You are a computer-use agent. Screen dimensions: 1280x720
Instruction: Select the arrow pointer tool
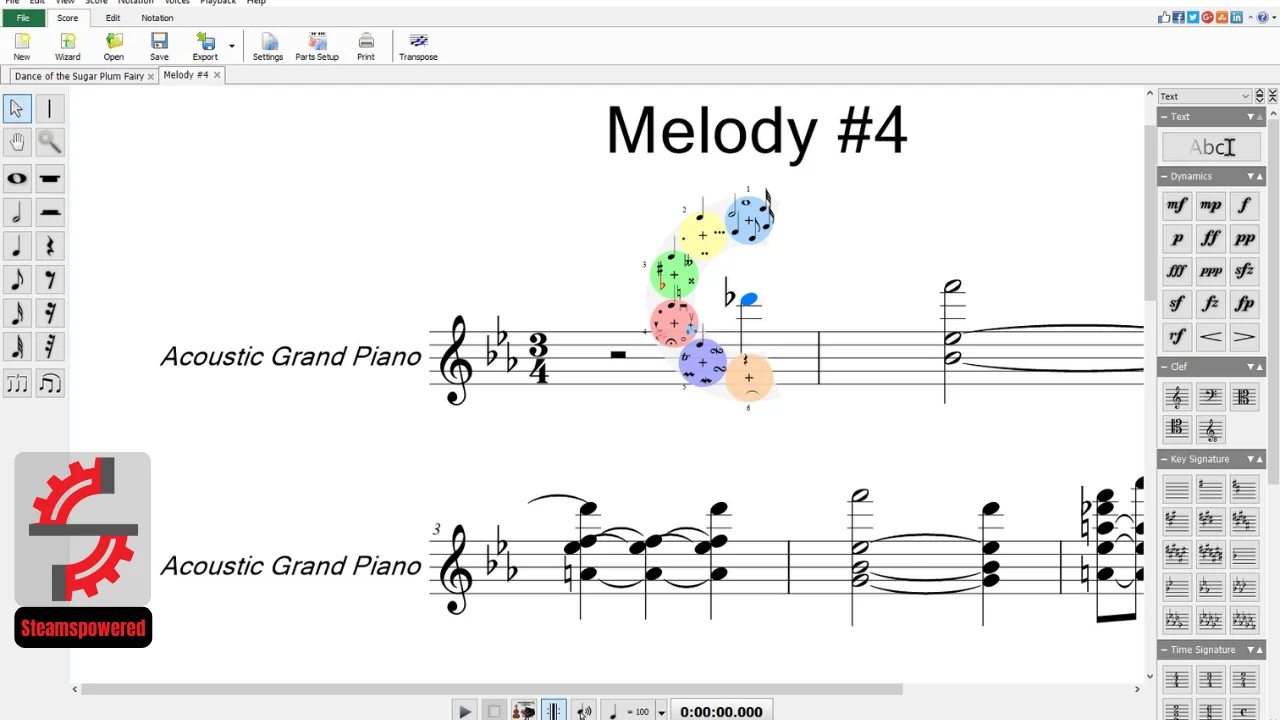(x=17, y=108)
